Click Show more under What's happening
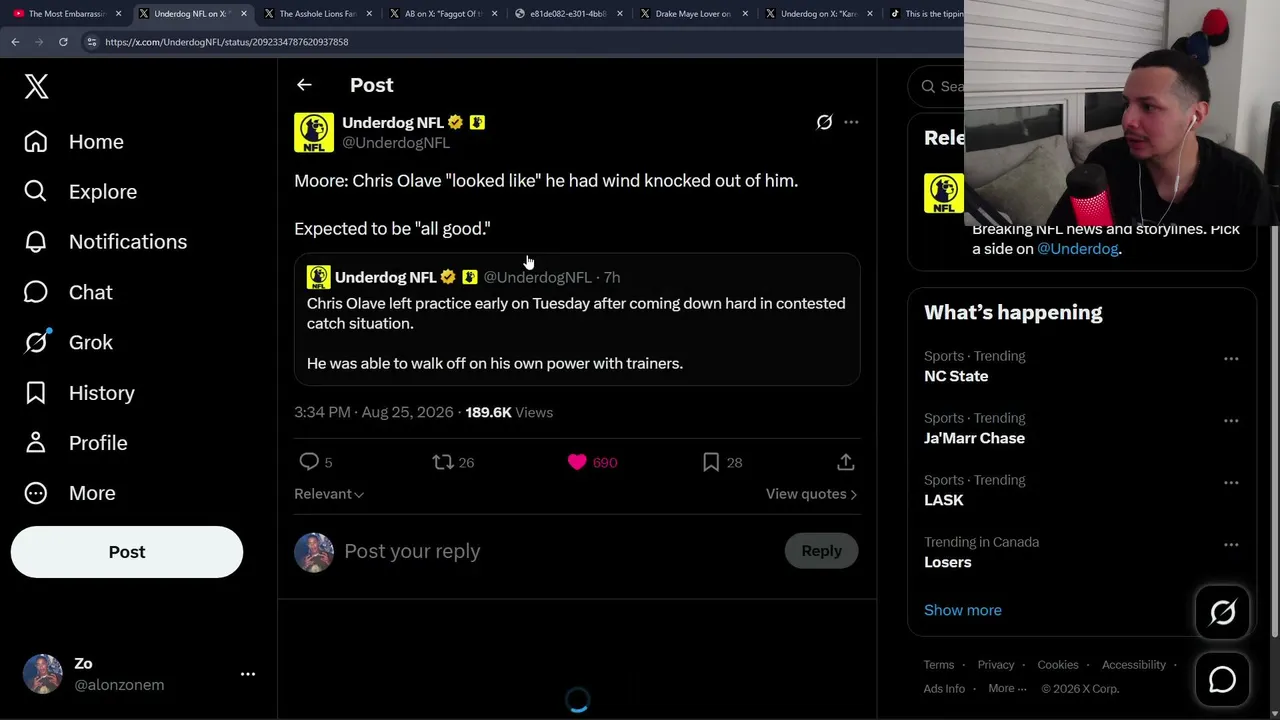The image size is (1280, 720). tap(963, 610)
